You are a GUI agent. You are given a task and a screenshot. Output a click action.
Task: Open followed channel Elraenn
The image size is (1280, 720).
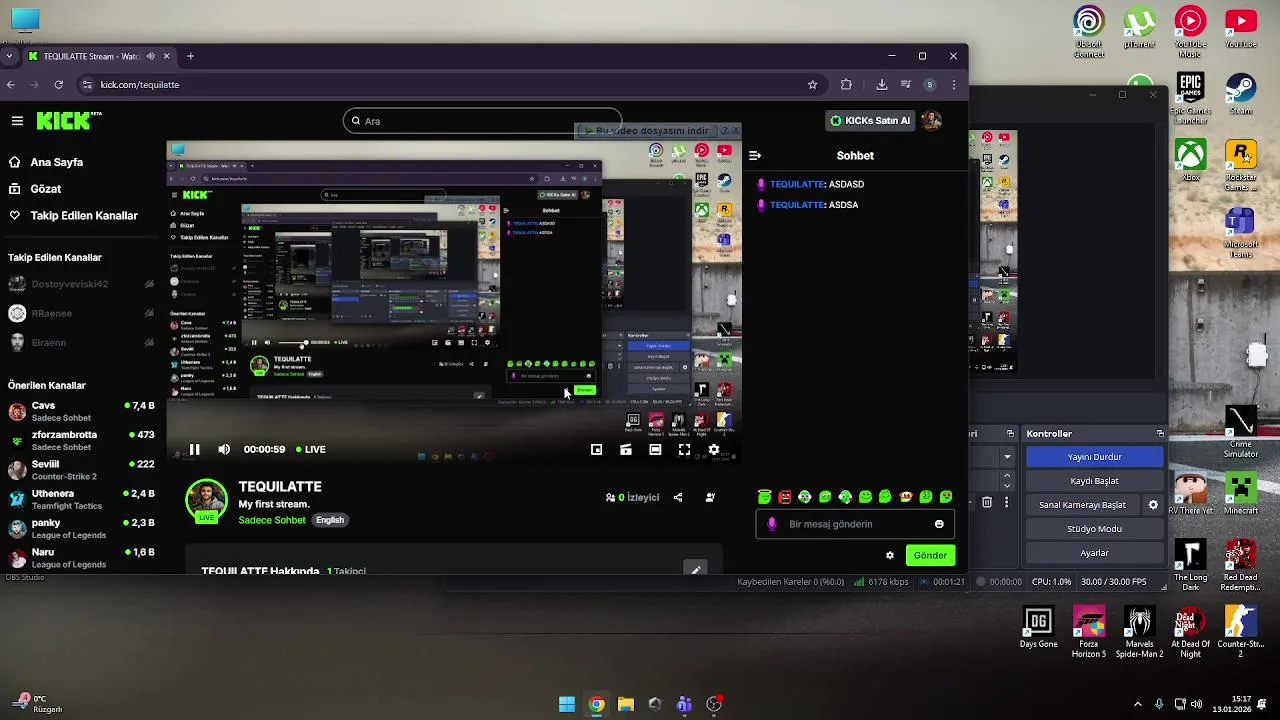tap(80, 342)
